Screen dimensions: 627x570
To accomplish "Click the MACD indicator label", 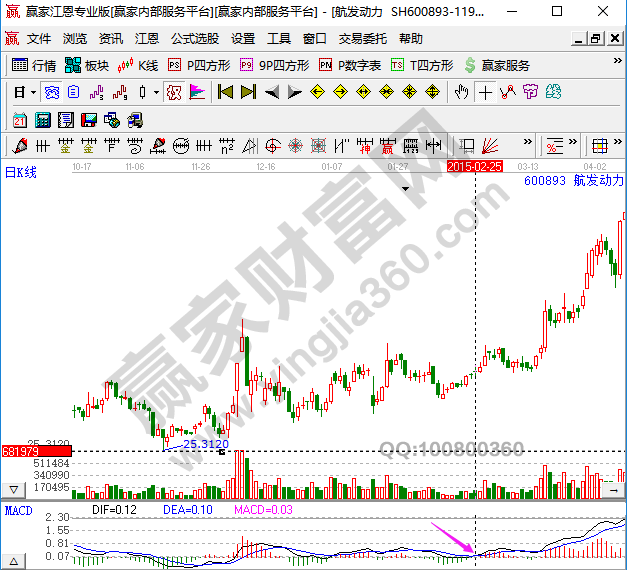I will point(18,511).
